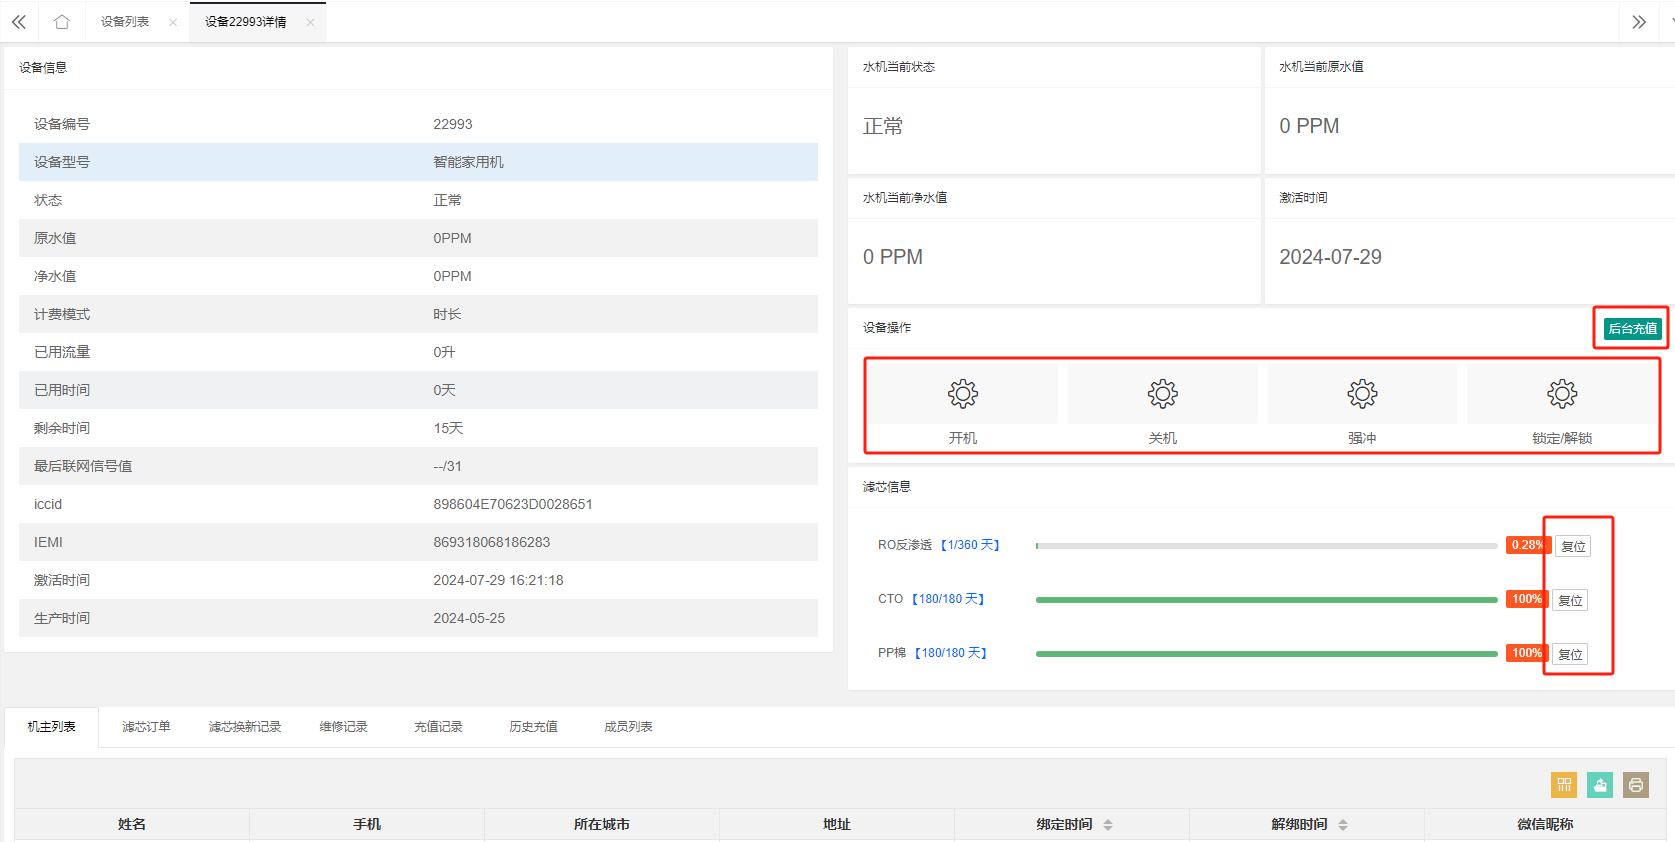
Task: Close the 设备列表 tab
Action: (x=173, y=22)
